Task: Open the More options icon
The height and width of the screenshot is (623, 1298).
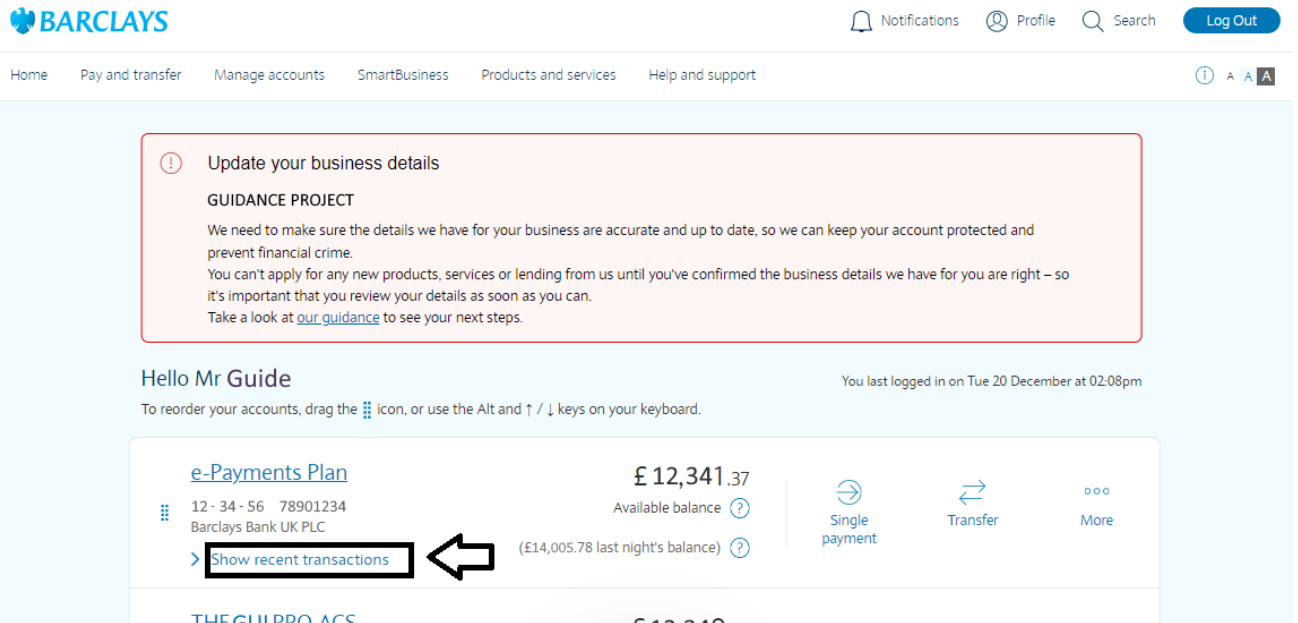Action: click(1096, 491)
